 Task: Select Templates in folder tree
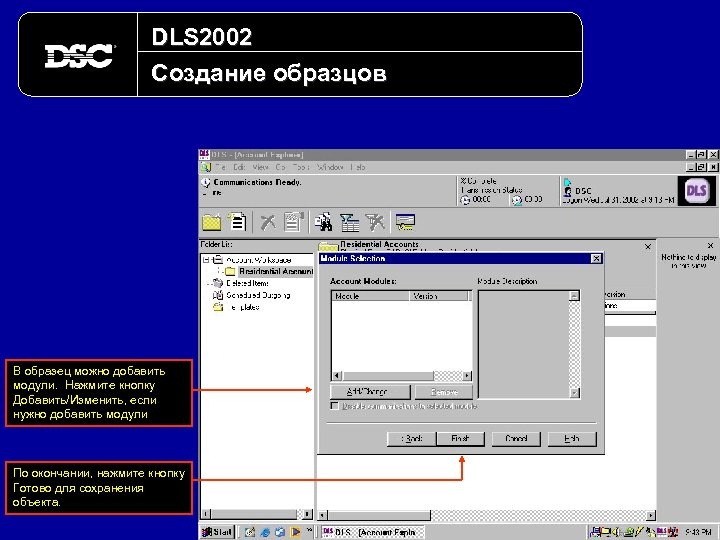[242, 307]
